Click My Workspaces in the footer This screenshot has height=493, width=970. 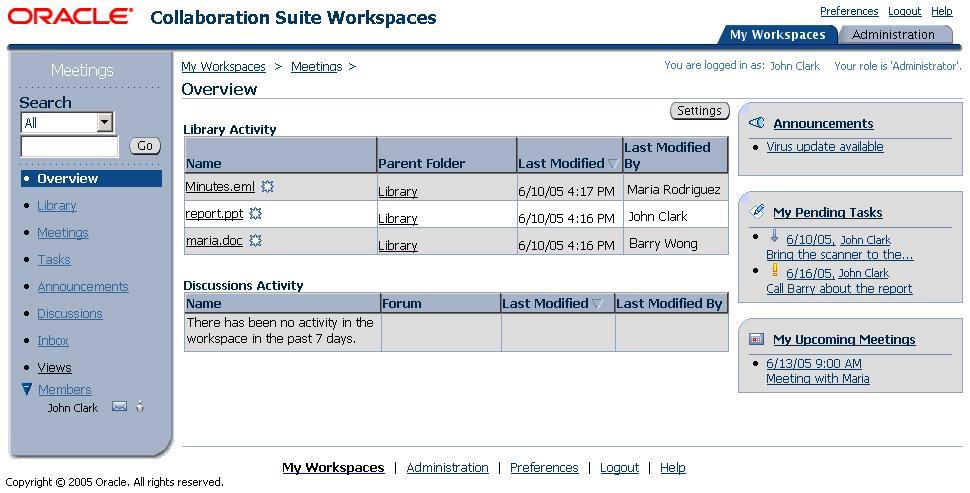tap(333, 468)
